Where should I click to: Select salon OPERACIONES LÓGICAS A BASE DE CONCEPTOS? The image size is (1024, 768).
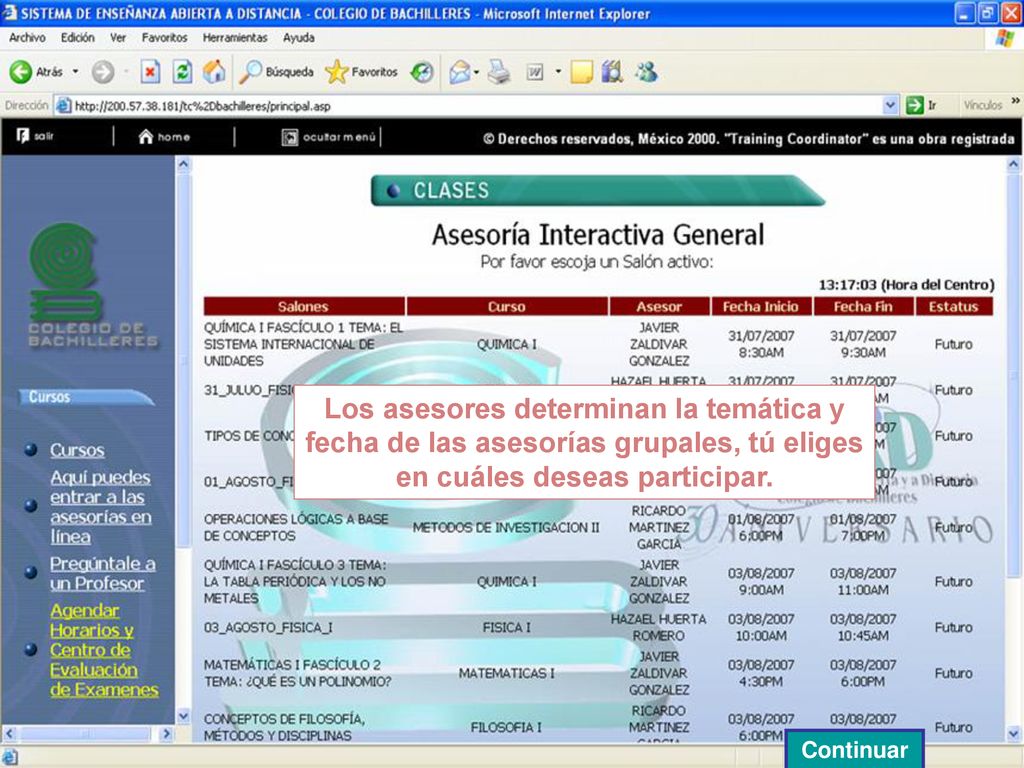(x=296, y=527)
